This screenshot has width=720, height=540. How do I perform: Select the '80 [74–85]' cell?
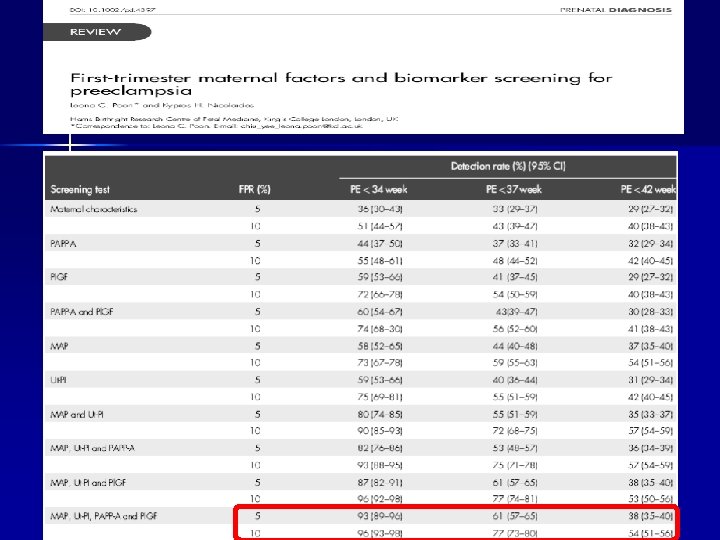pyautogui.click(x=380, y=415)
